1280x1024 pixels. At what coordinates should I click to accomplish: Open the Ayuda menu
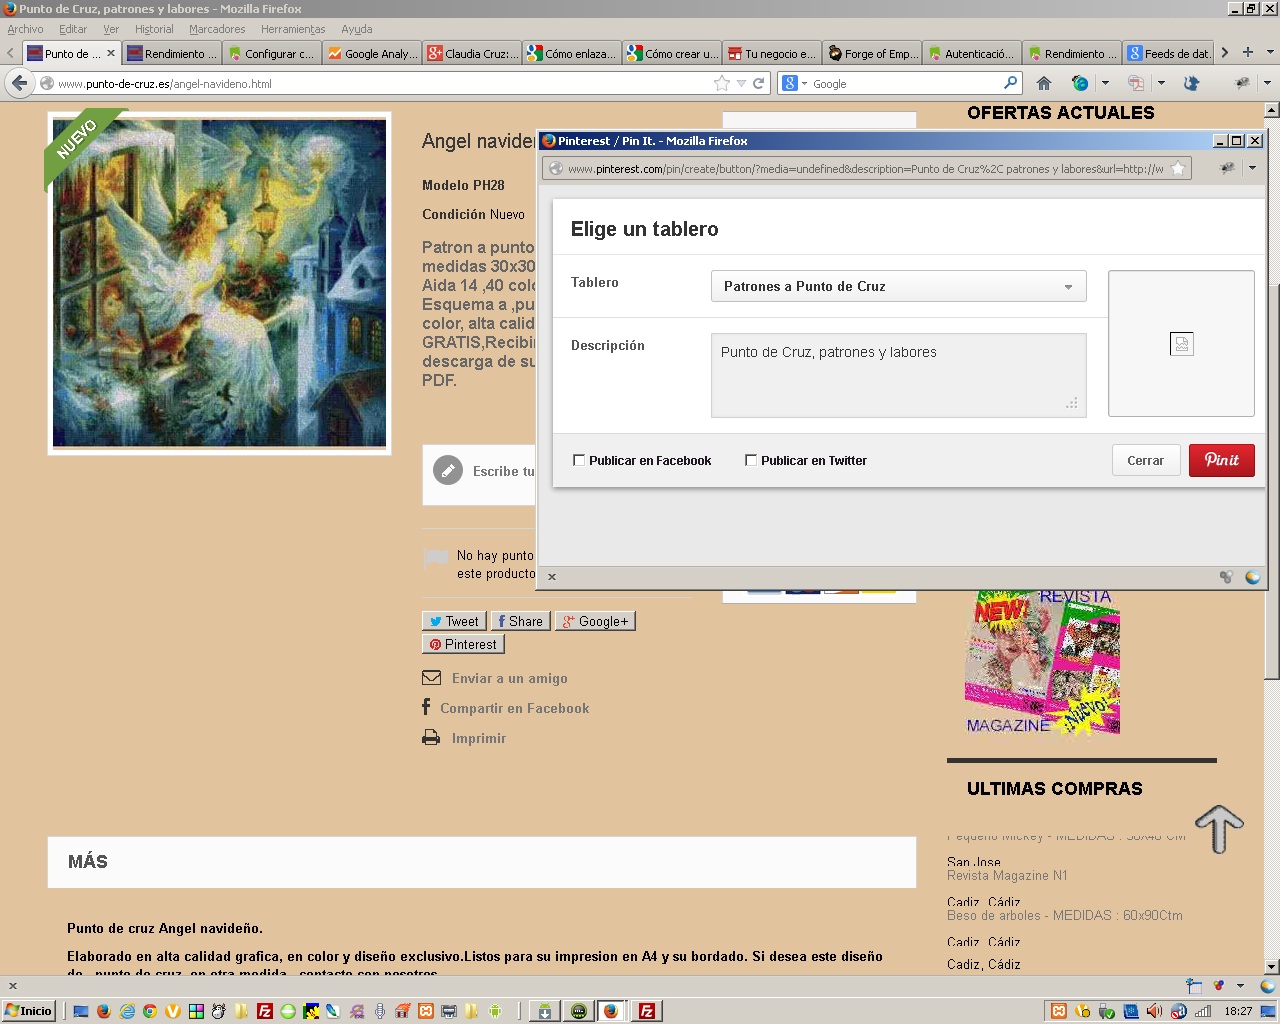coord(357,29)
